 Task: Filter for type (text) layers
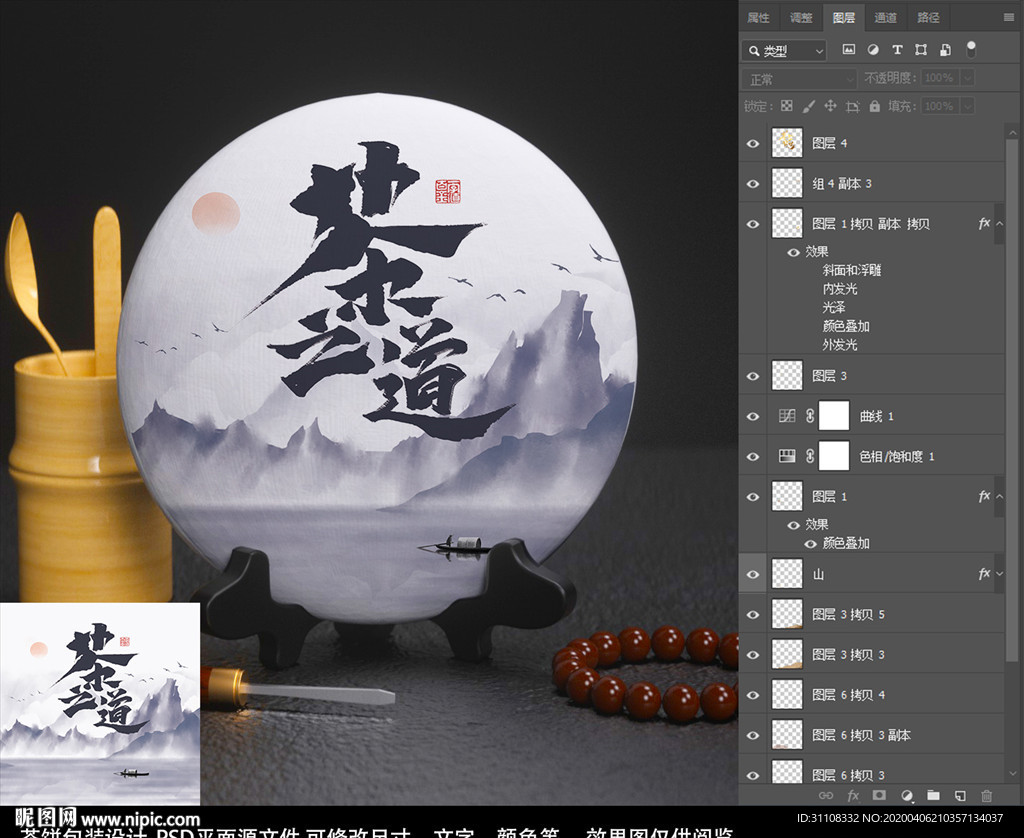[897, 50]
